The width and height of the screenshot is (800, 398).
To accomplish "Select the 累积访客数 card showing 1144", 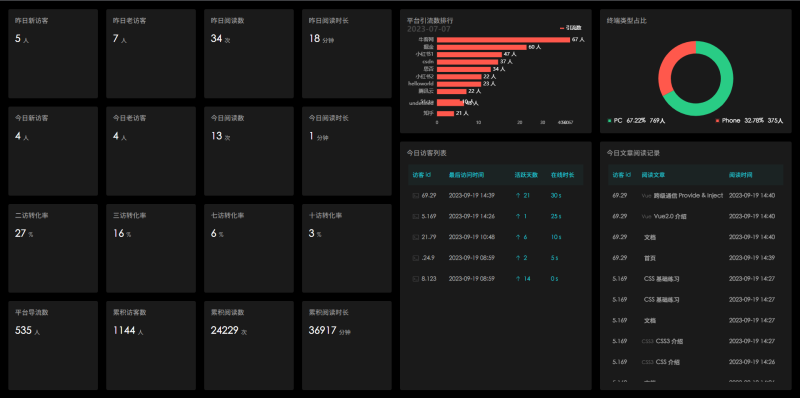I will tap(151, 345).
